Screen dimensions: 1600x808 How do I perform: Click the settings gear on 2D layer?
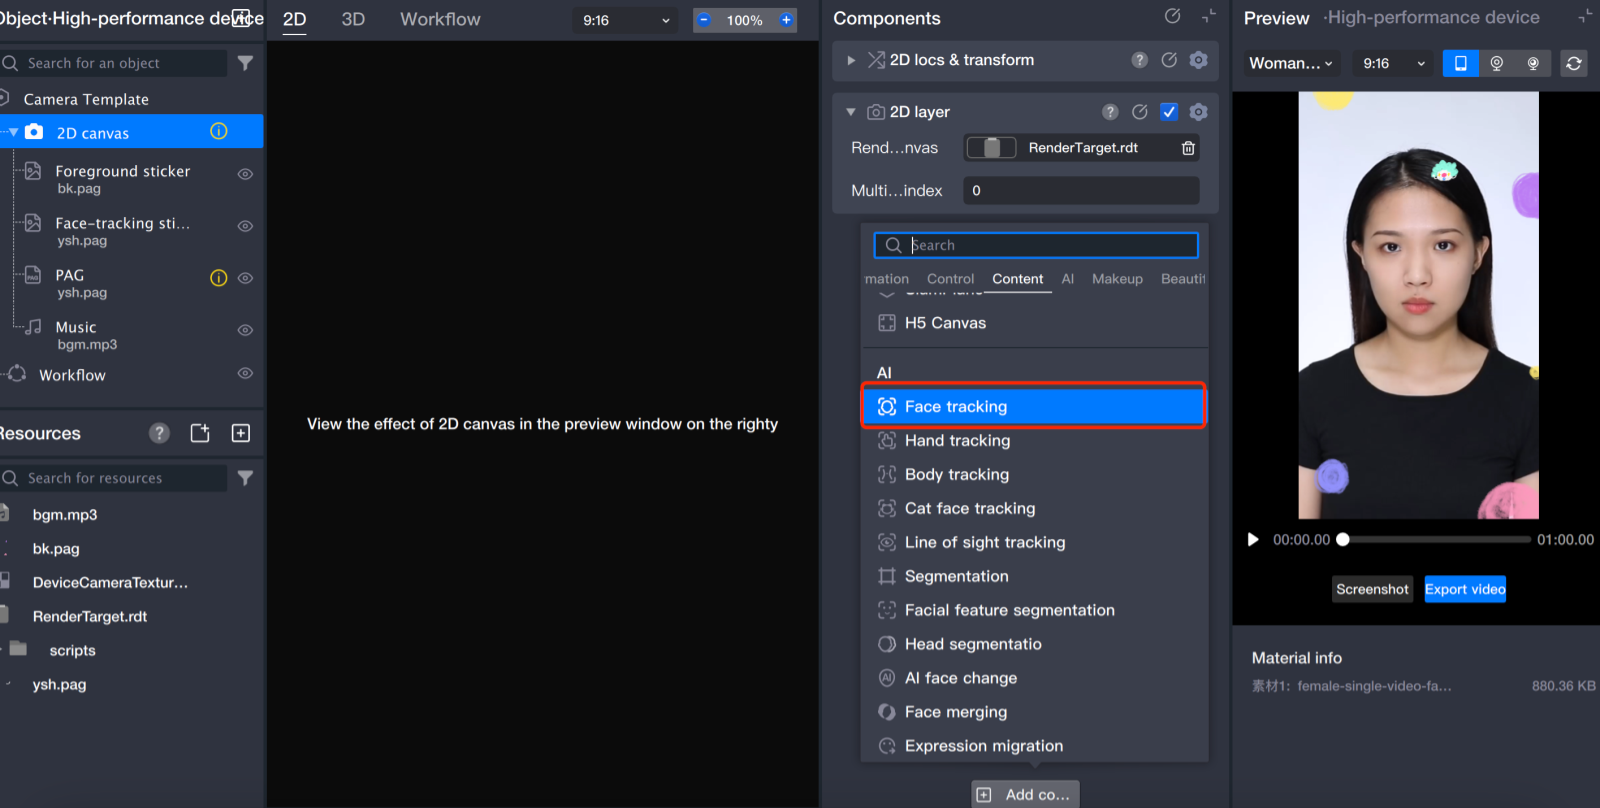tap(1198, 112)
